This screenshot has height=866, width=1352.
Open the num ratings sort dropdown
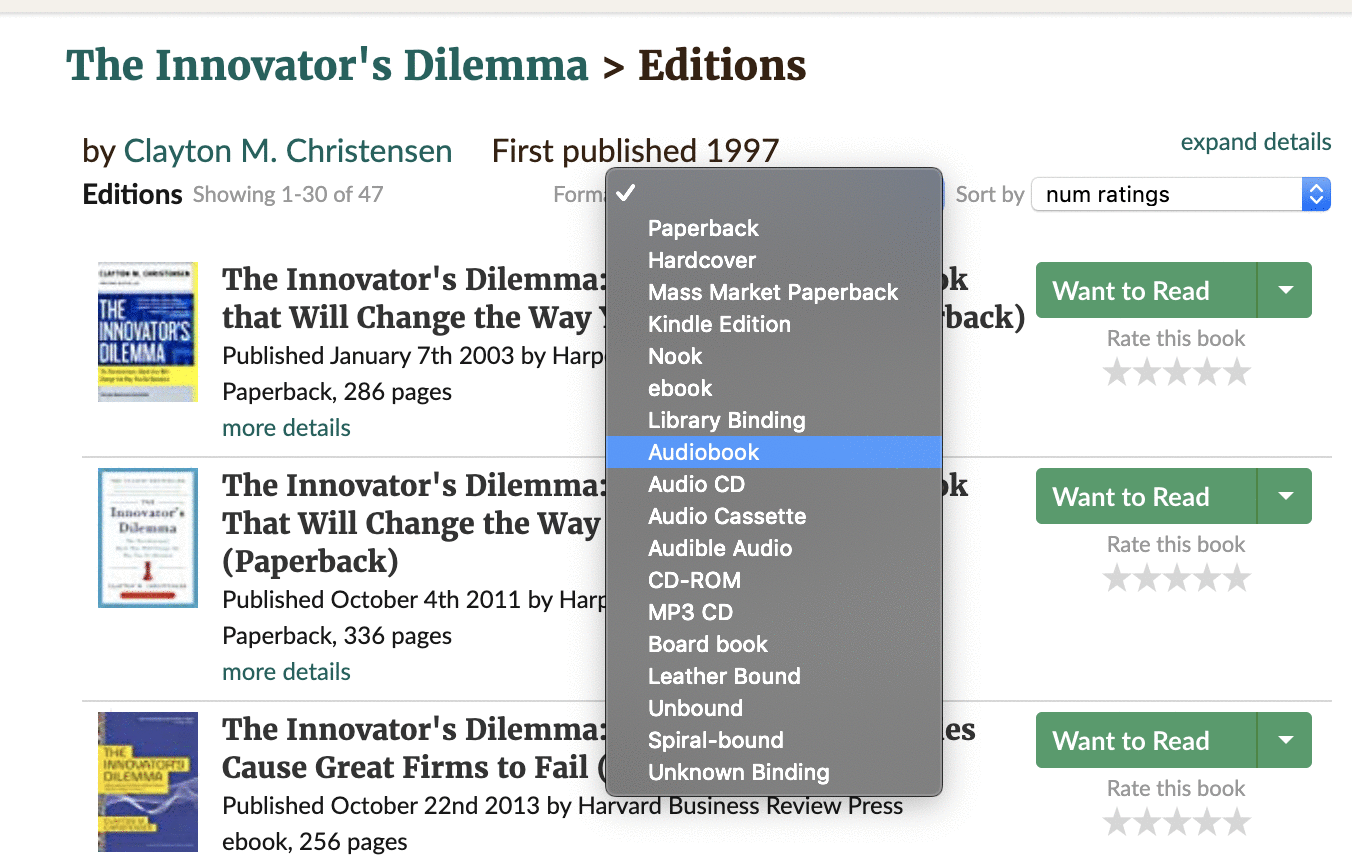coord(1180,194)
